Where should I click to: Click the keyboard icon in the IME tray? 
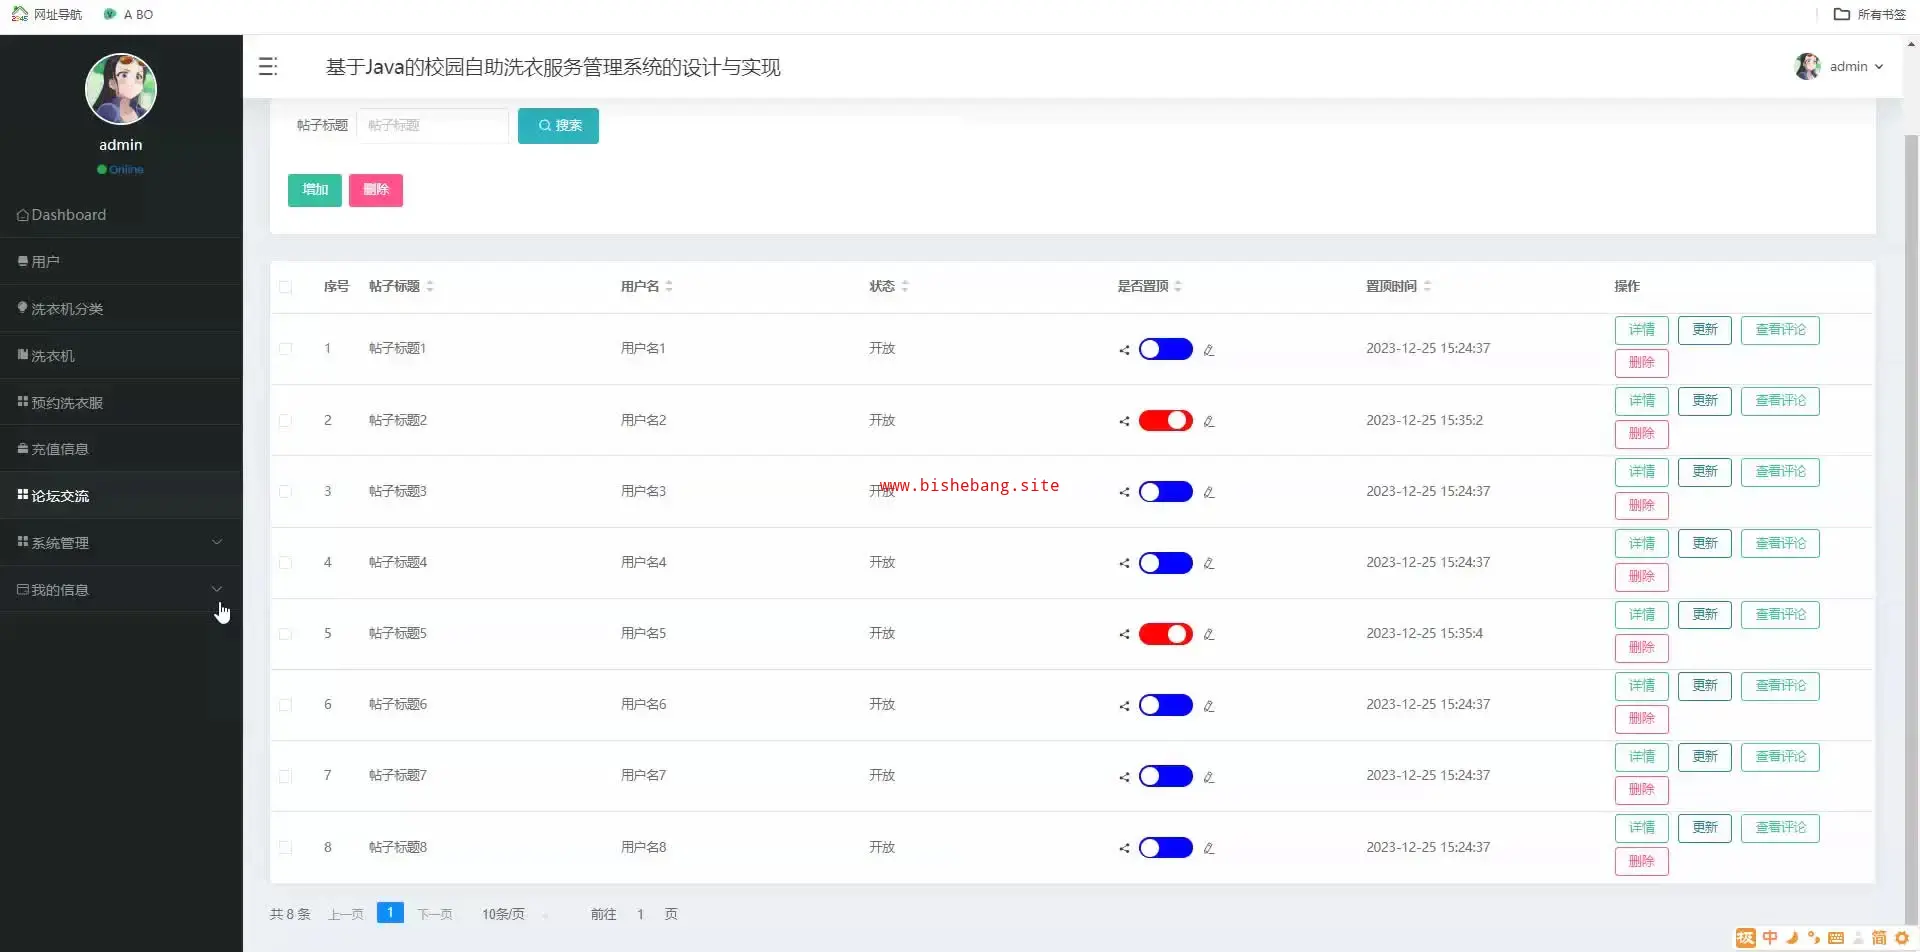[x=1835, y=938]
